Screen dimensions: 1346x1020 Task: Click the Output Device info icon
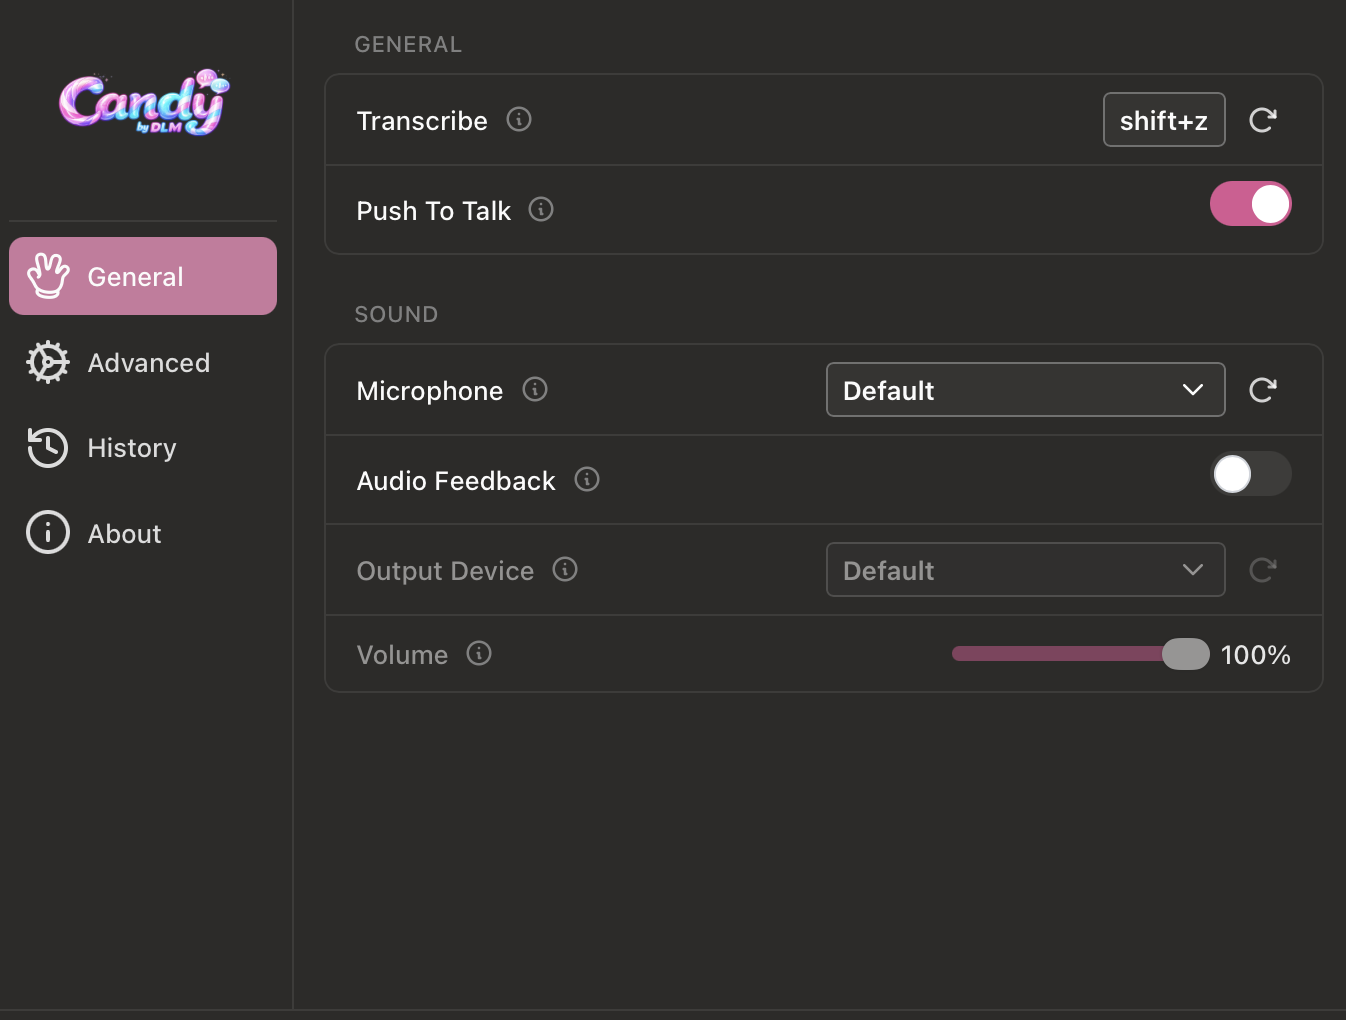tap(565, 569)
